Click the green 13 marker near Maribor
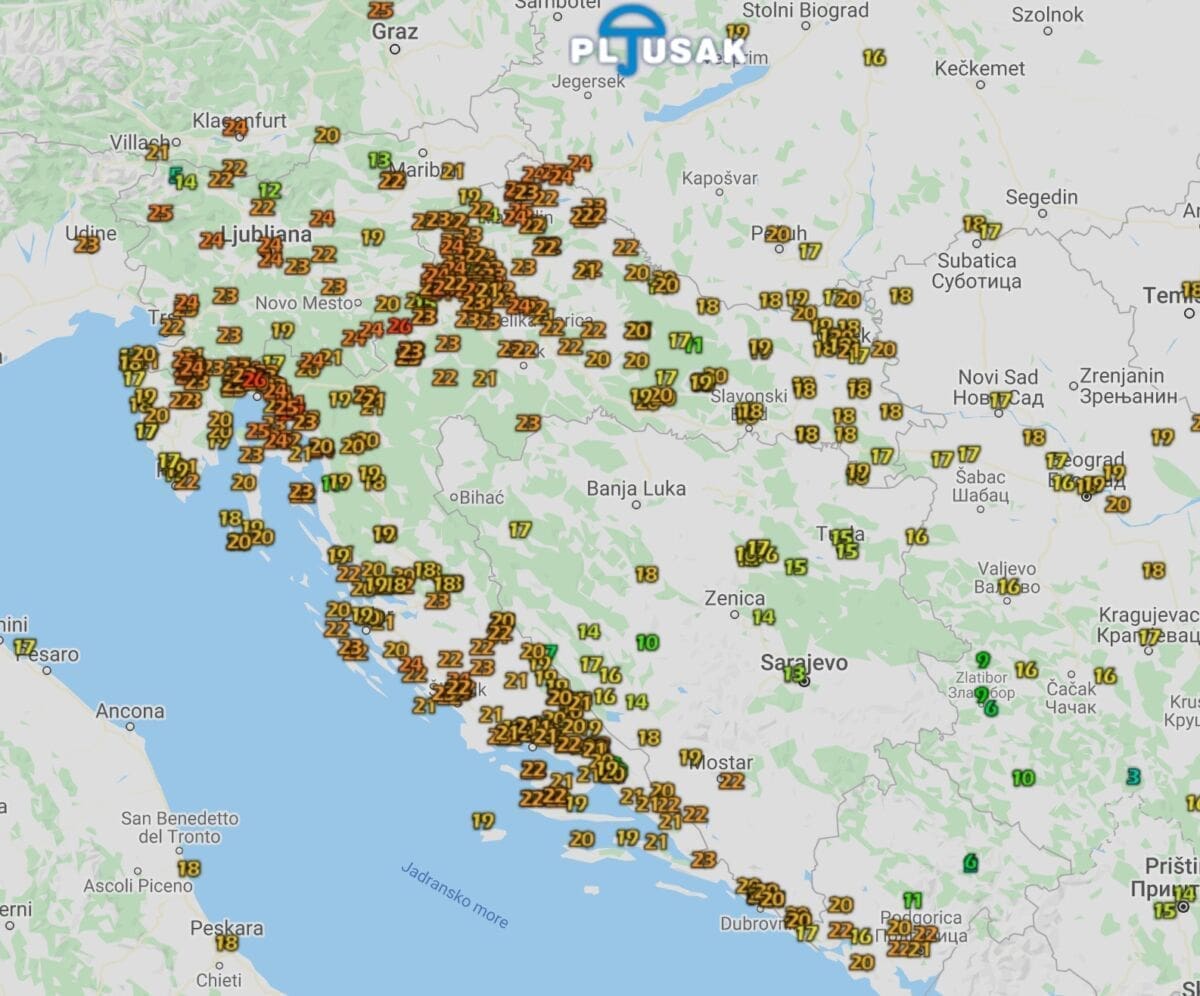This screenshot has height=996, width=1200. click(x=379, y=159)
